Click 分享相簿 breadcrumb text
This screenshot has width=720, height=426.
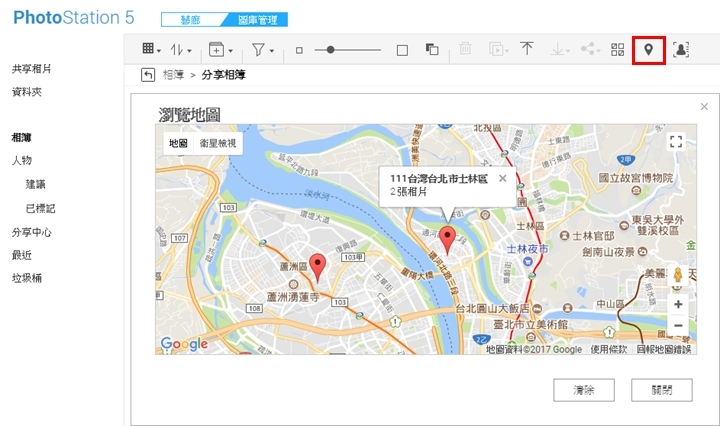[x=224, y=75]
